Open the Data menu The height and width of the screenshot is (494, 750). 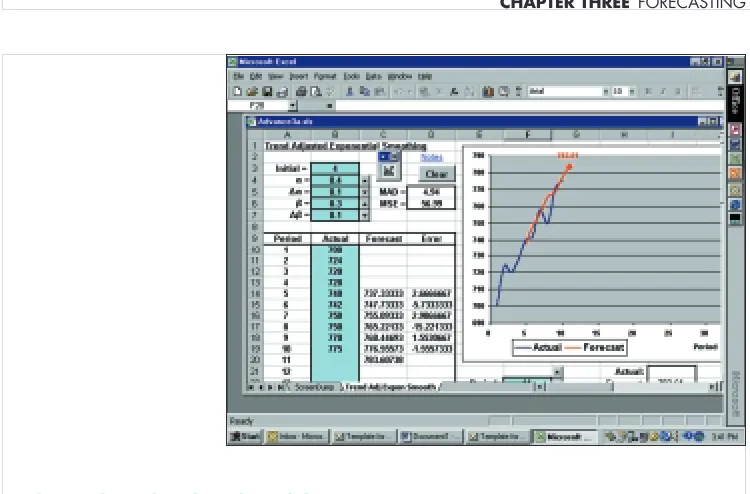(x=374, y=76)
